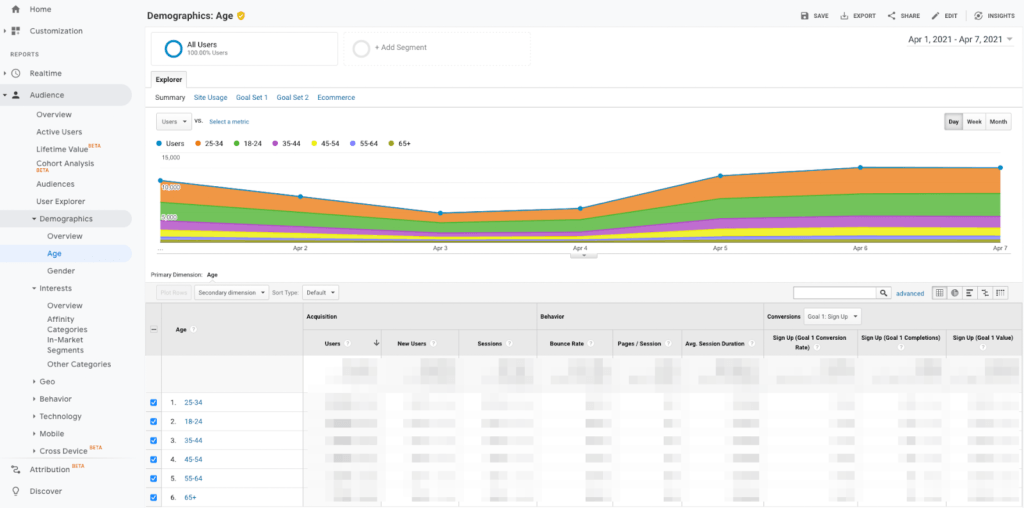Click the table search magnifier icon
The width and height of the screenshot is (1024, 508).
click(884, 293)
